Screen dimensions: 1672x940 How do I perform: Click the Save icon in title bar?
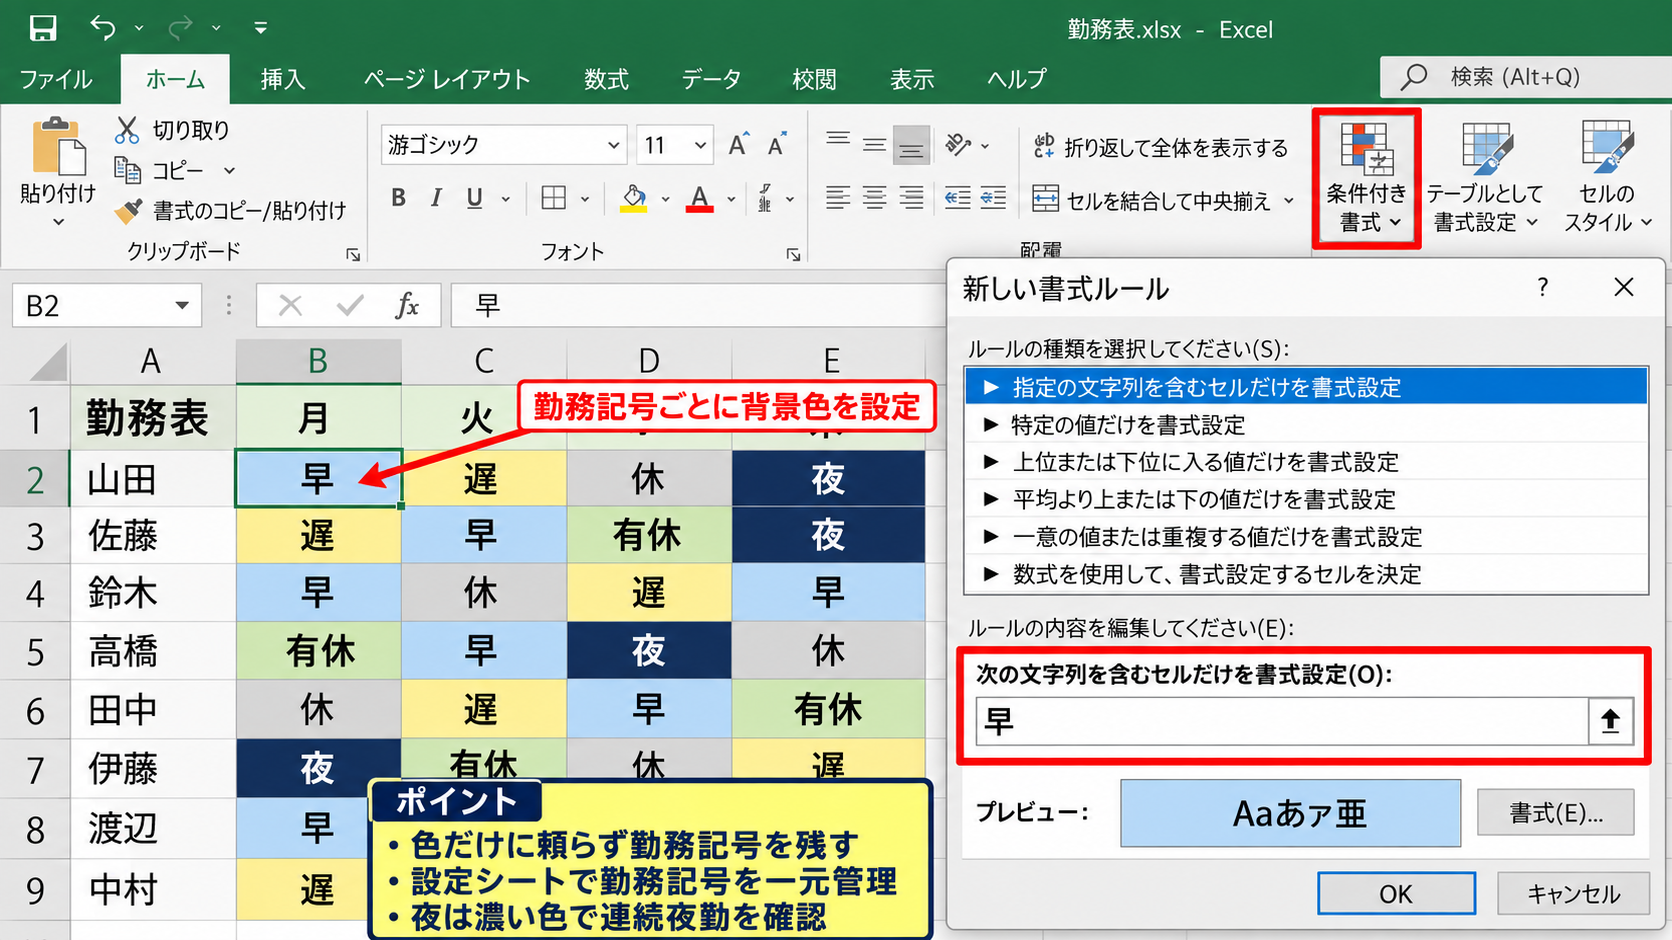(x=43, y=28)
